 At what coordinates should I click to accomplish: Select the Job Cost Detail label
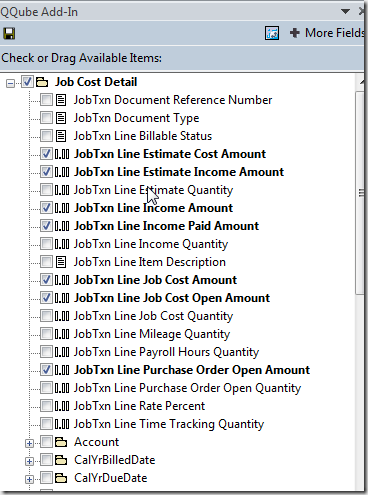96,82
